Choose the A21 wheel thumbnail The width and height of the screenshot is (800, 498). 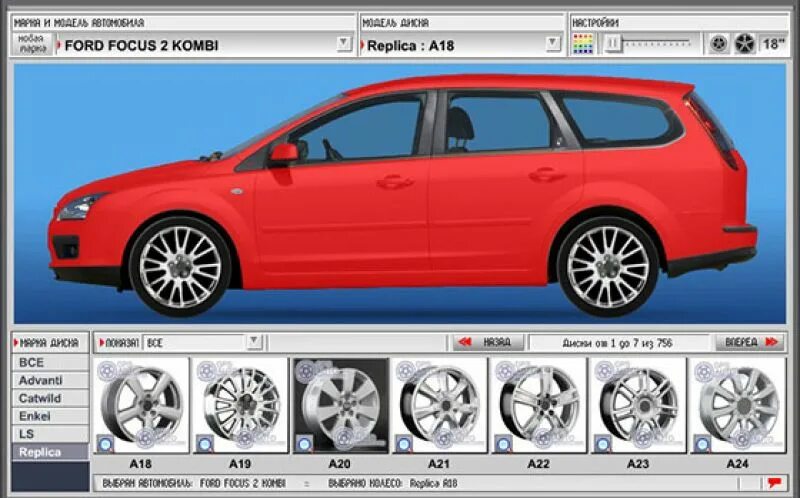pos(439,406)
